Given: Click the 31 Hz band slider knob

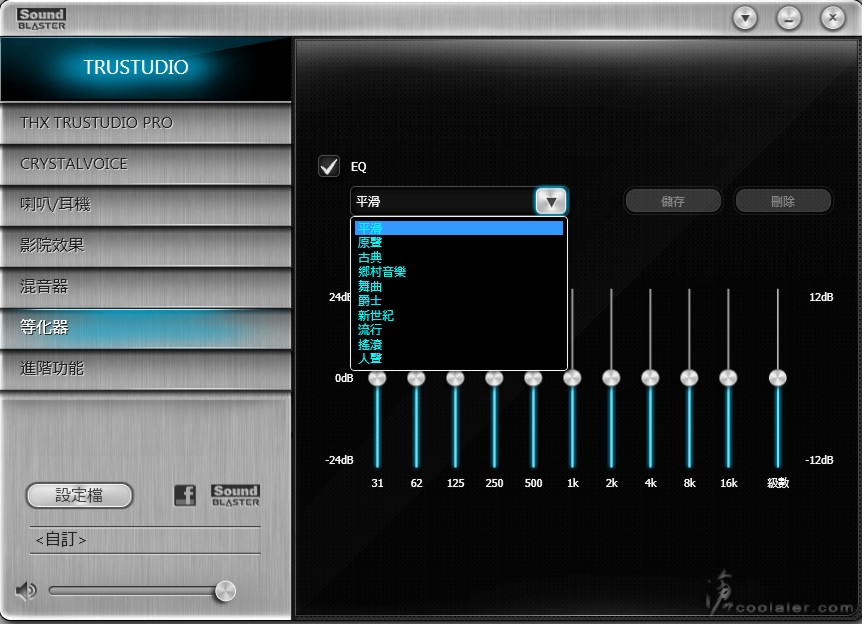Looking at the screenshot, I should [377, 378].
